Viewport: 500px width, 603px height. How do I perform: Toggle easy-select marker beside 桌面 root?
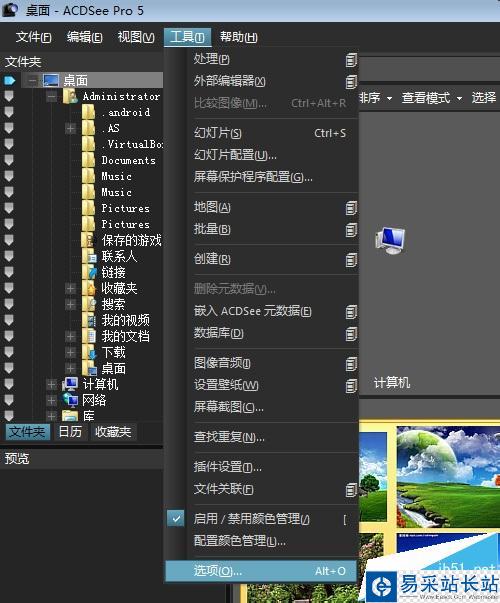[10, 80]
